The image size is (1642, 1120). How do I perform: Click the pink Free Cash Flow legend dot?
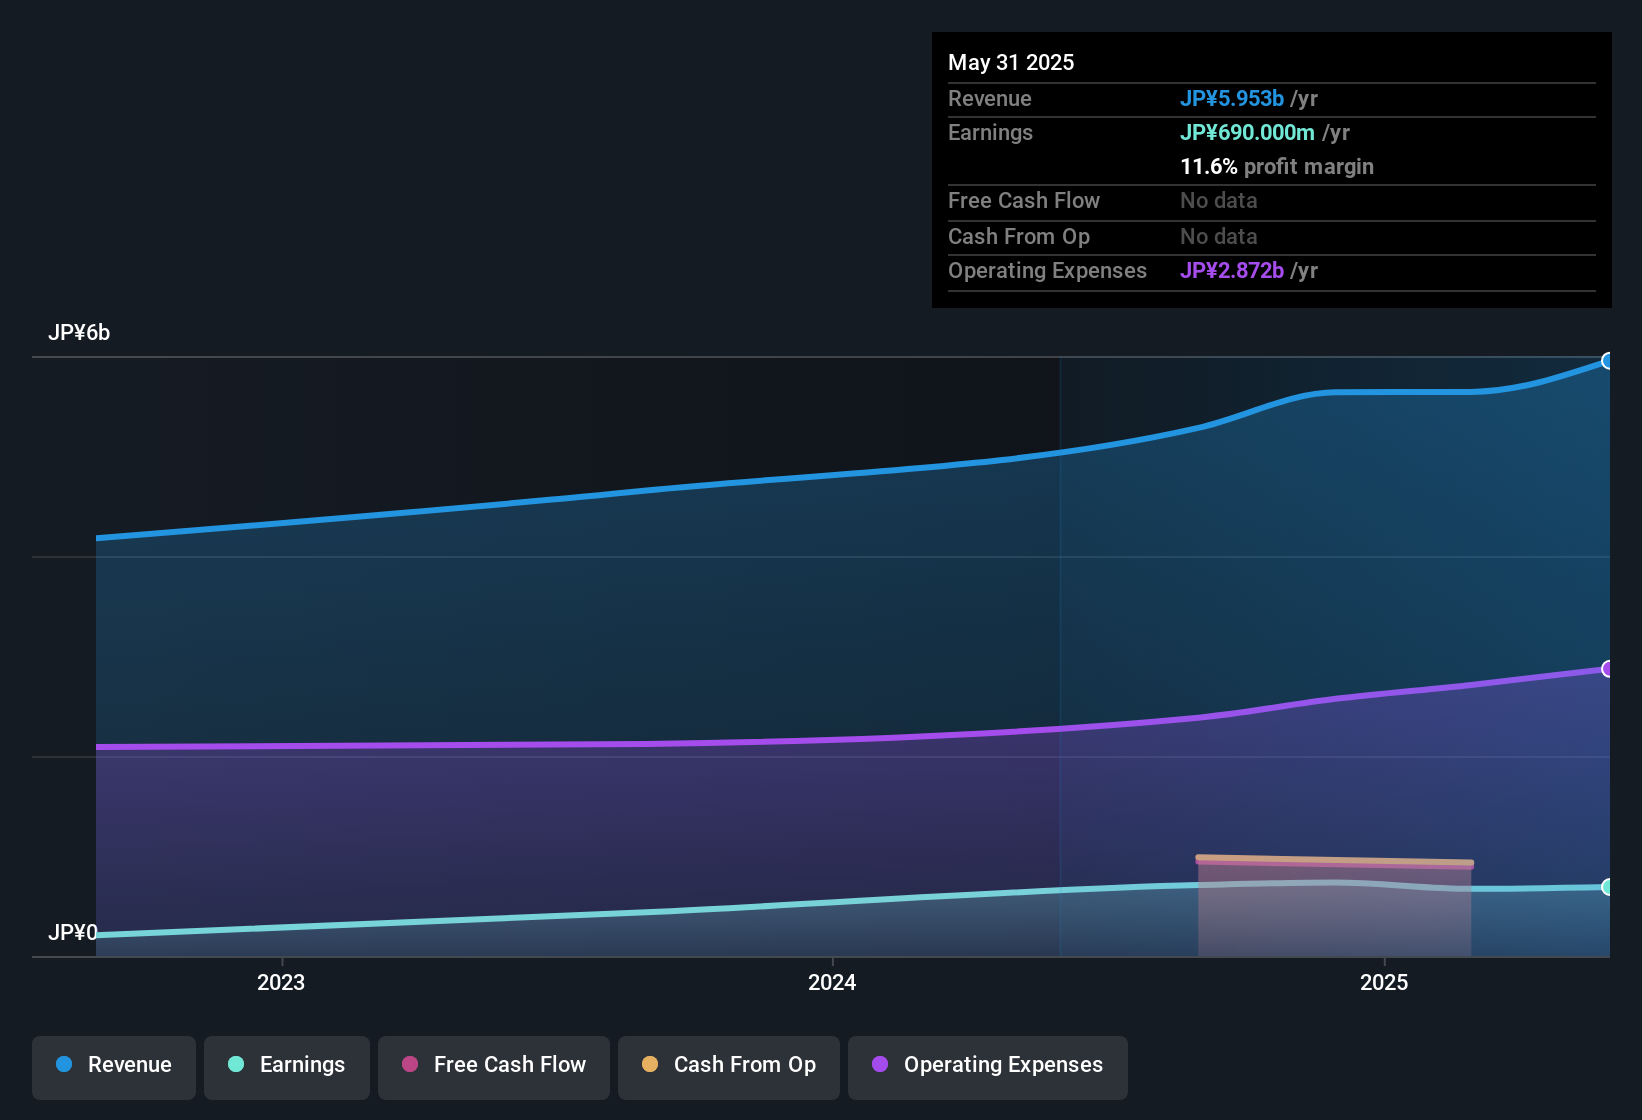[x=410, y=1064]
